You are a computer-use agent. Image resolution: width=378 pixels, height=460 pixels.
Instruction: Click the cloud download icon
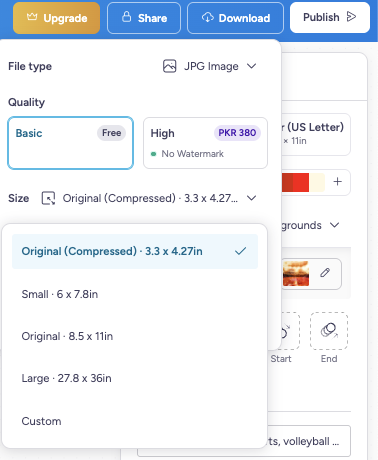208,17
